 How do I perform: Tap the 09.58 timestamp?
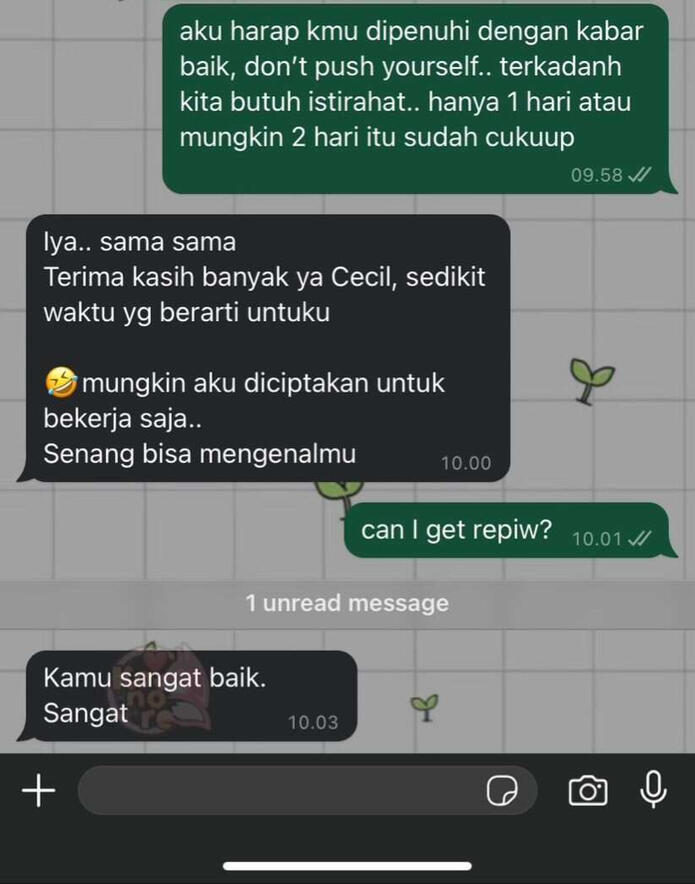596,175
